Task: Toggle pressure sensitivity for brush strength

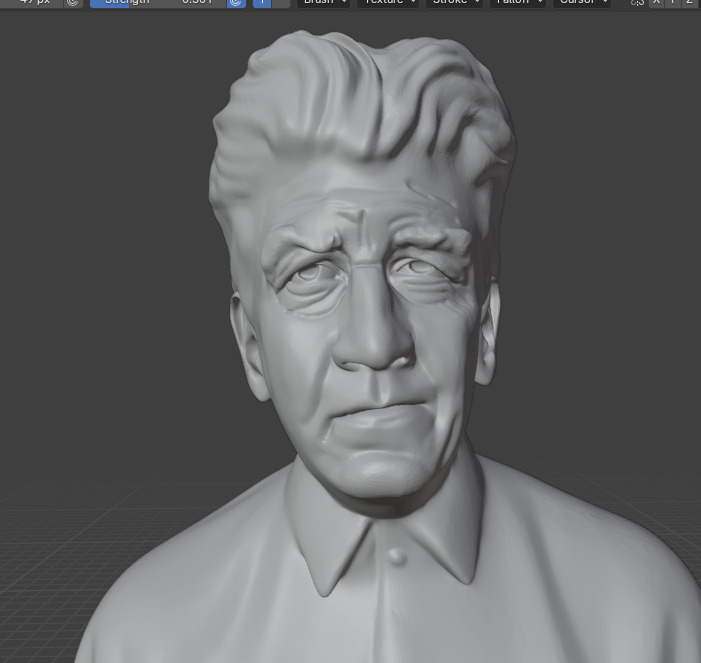Action: pyautogui.click(x=236, y=2)
